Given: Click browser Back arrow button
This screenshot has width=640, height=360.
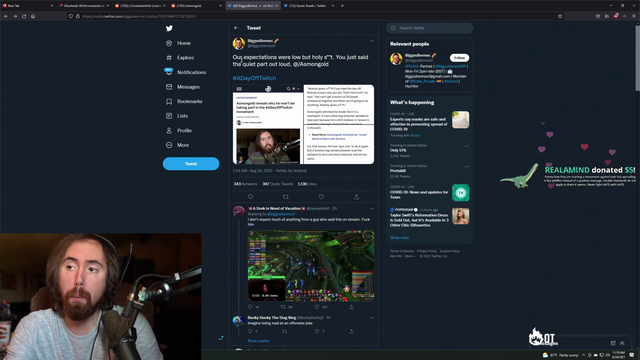Looking at the screenshot, I should click(6, 16).
